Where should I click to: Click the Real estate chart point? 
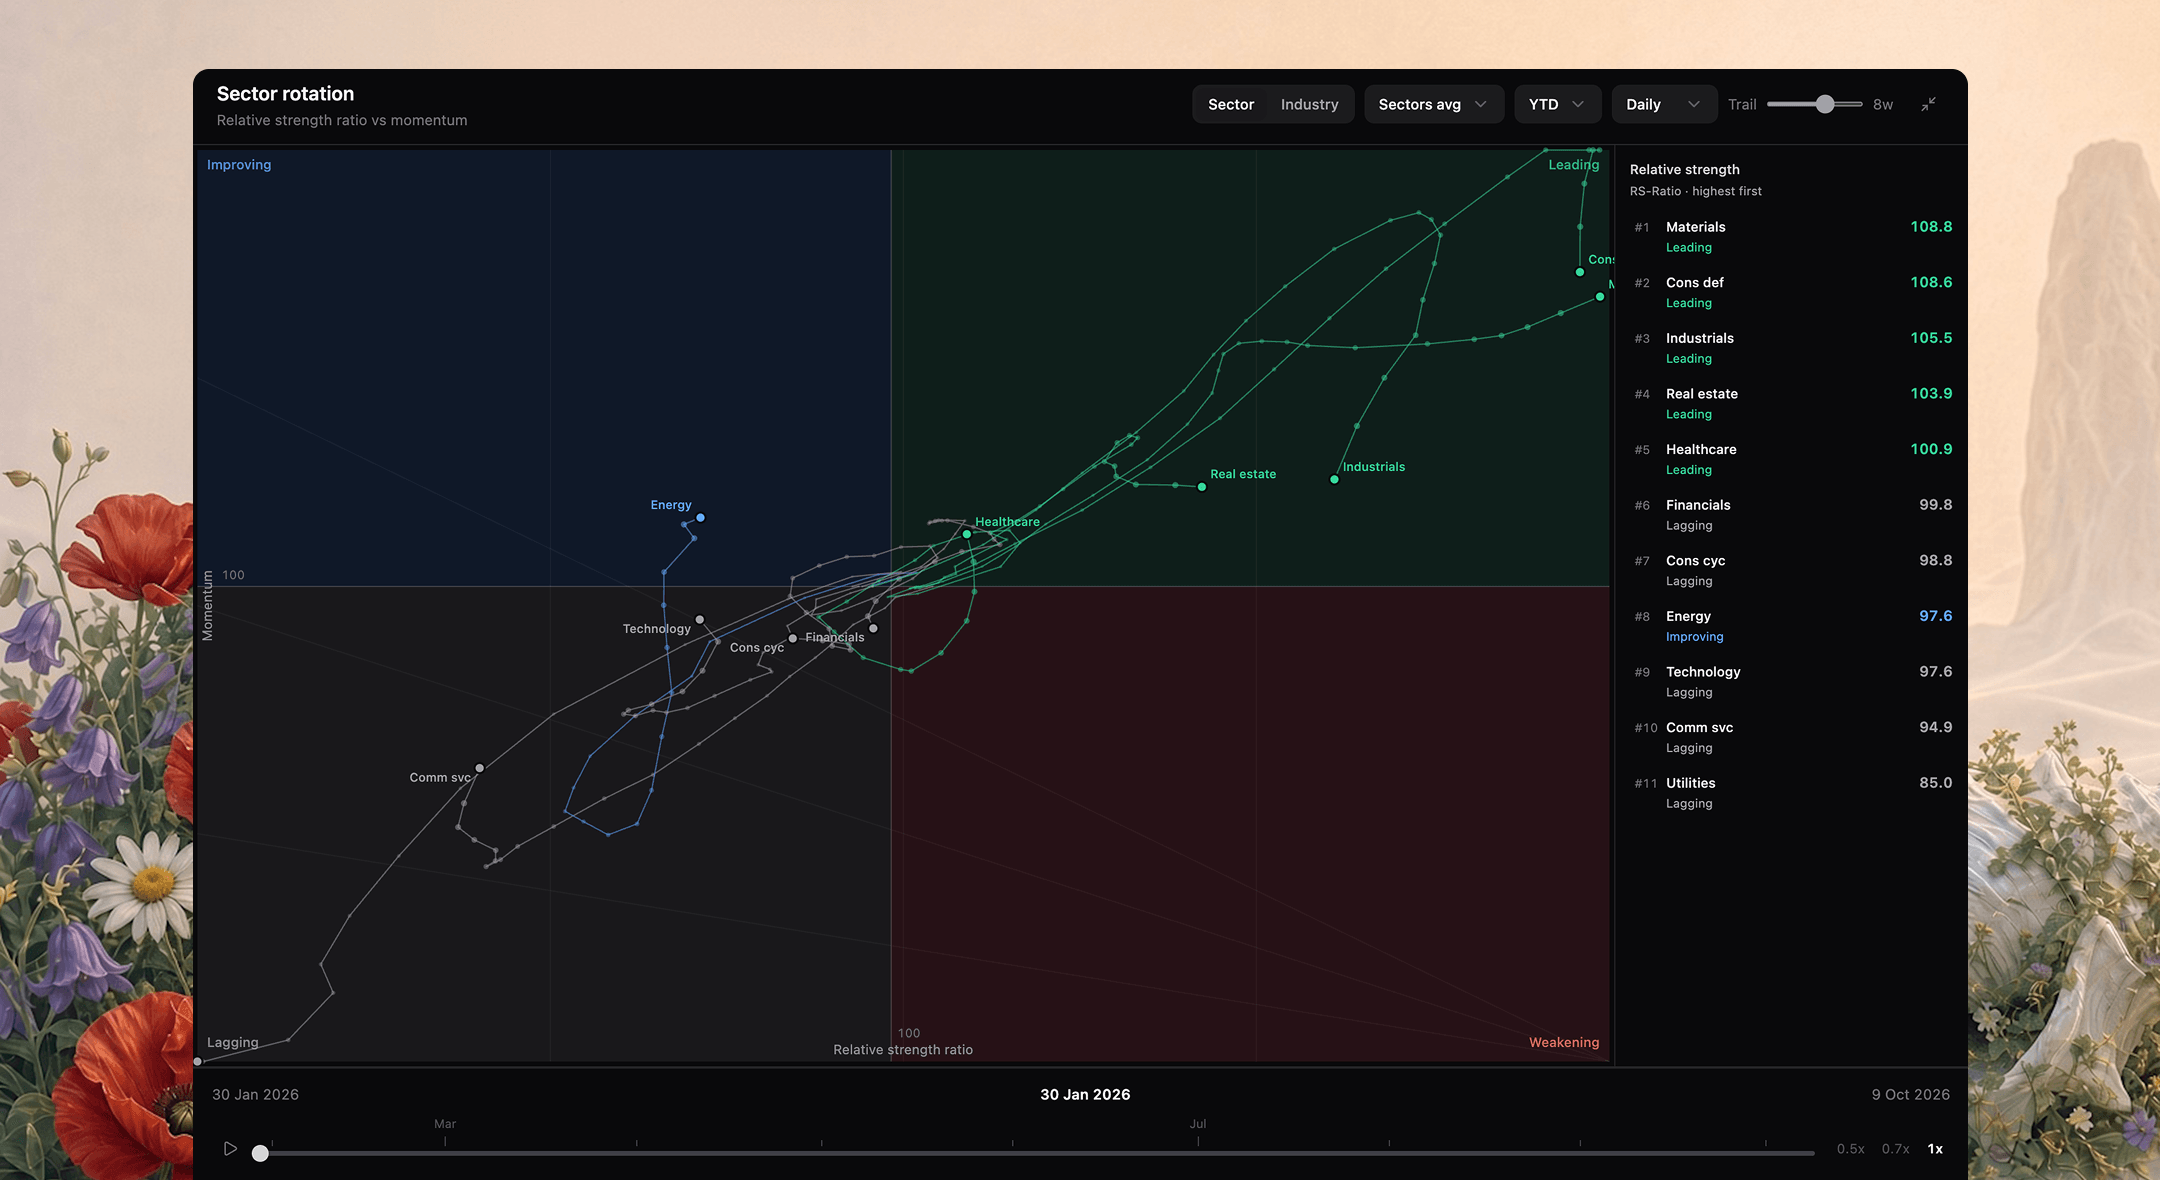tap(1202, 487)
